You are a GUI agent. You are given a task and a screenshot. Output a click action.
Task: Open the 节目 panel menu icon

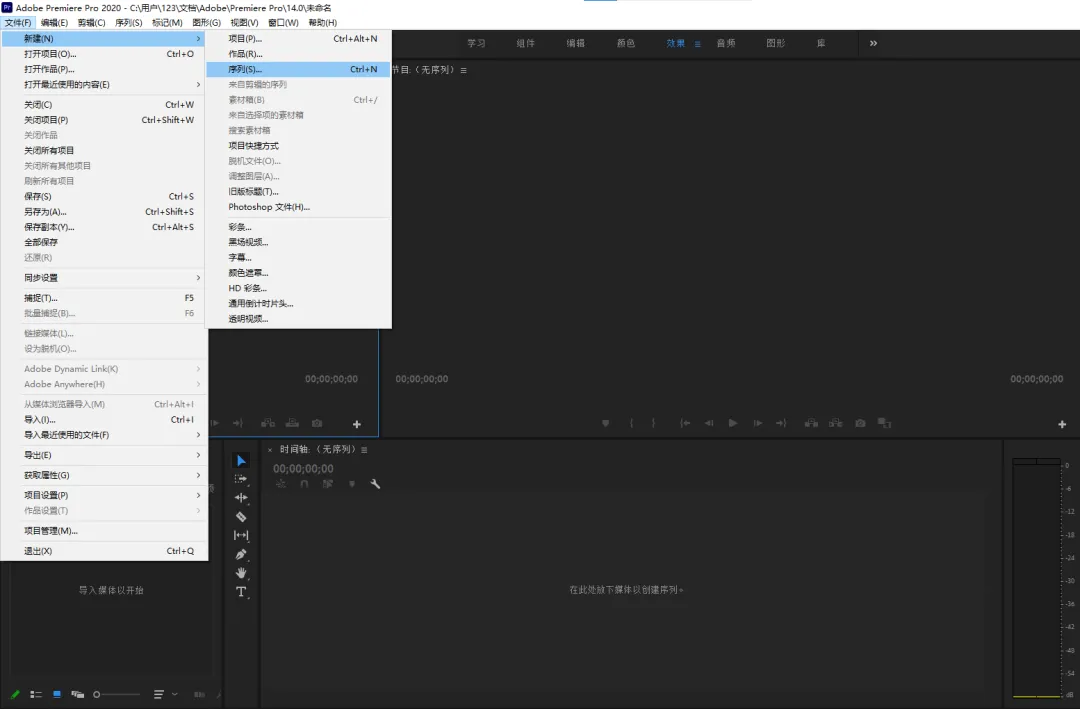click(464, 70)
